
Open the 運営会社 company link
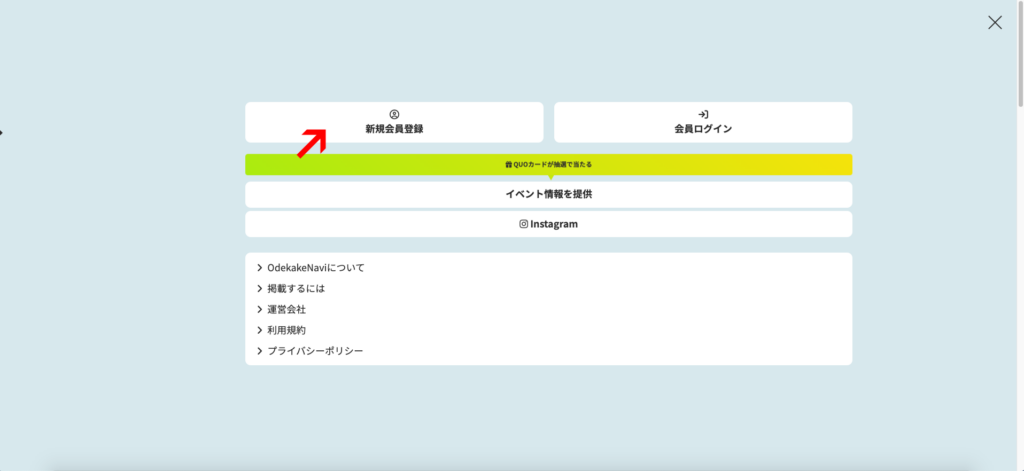click(x=286, y=310)
